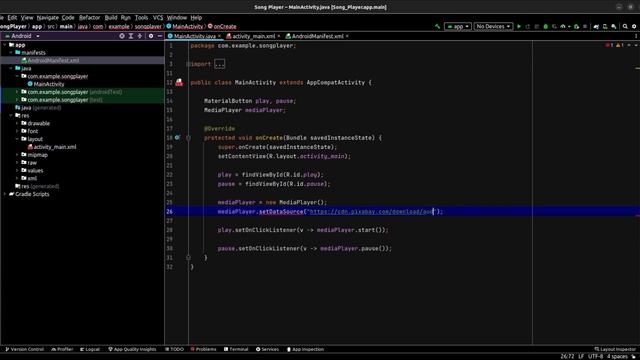Click the UTF-8 encoding in status bar
The width and height of the screenshot is (640, 360).
(x=595, y=357)
